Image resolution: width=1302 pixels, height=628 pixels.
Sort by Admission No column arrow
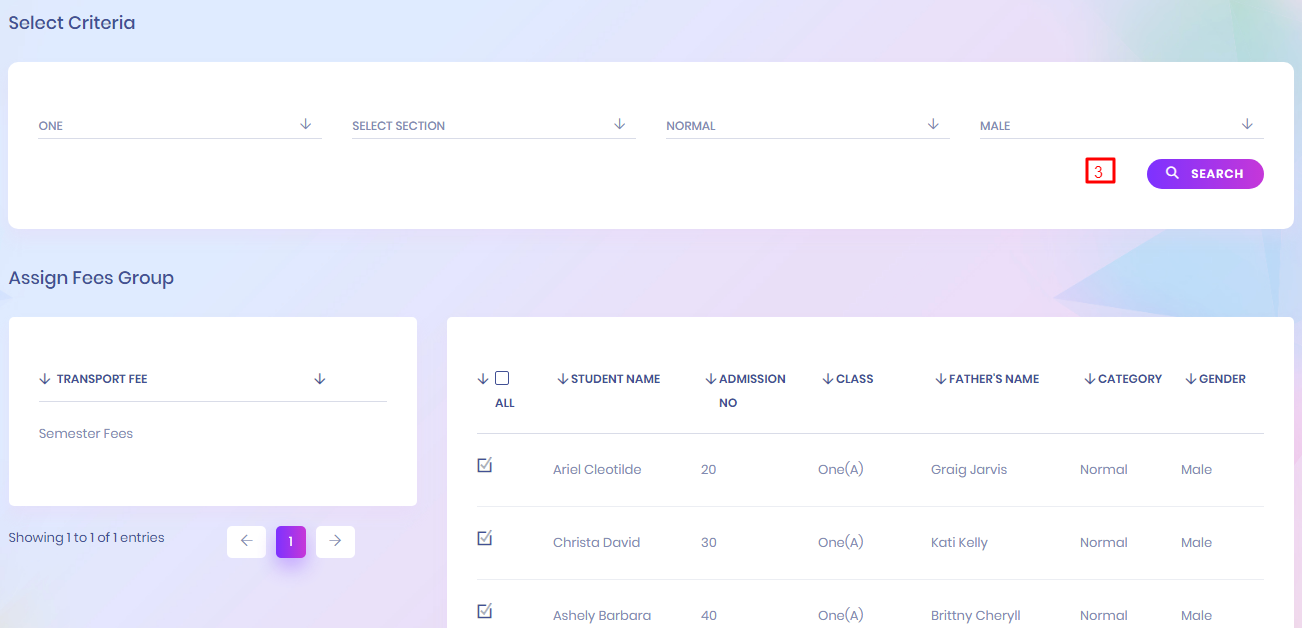(x=711, y=379)
